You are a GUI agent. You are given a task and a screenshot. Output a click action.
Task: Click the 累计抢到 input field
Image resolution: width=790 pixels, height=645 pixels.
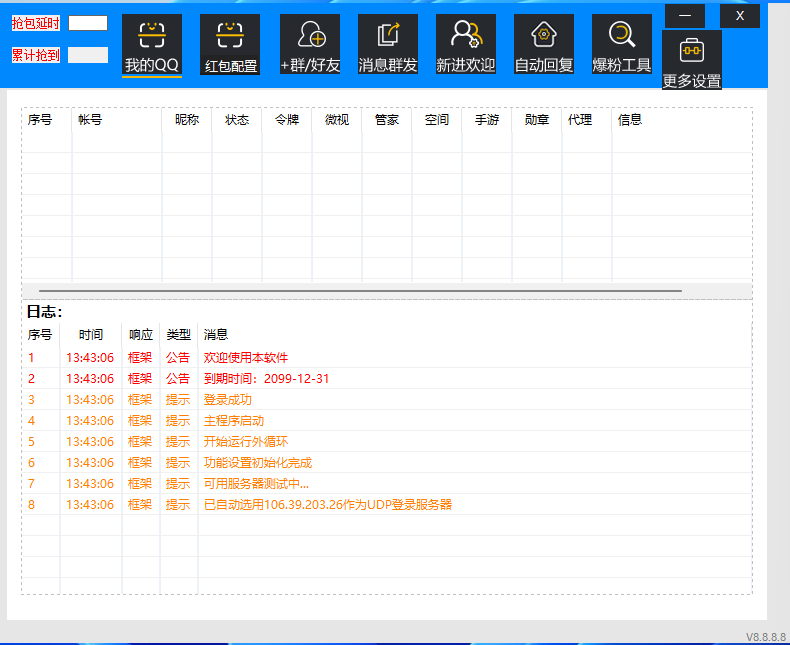[x=88, y=55]
